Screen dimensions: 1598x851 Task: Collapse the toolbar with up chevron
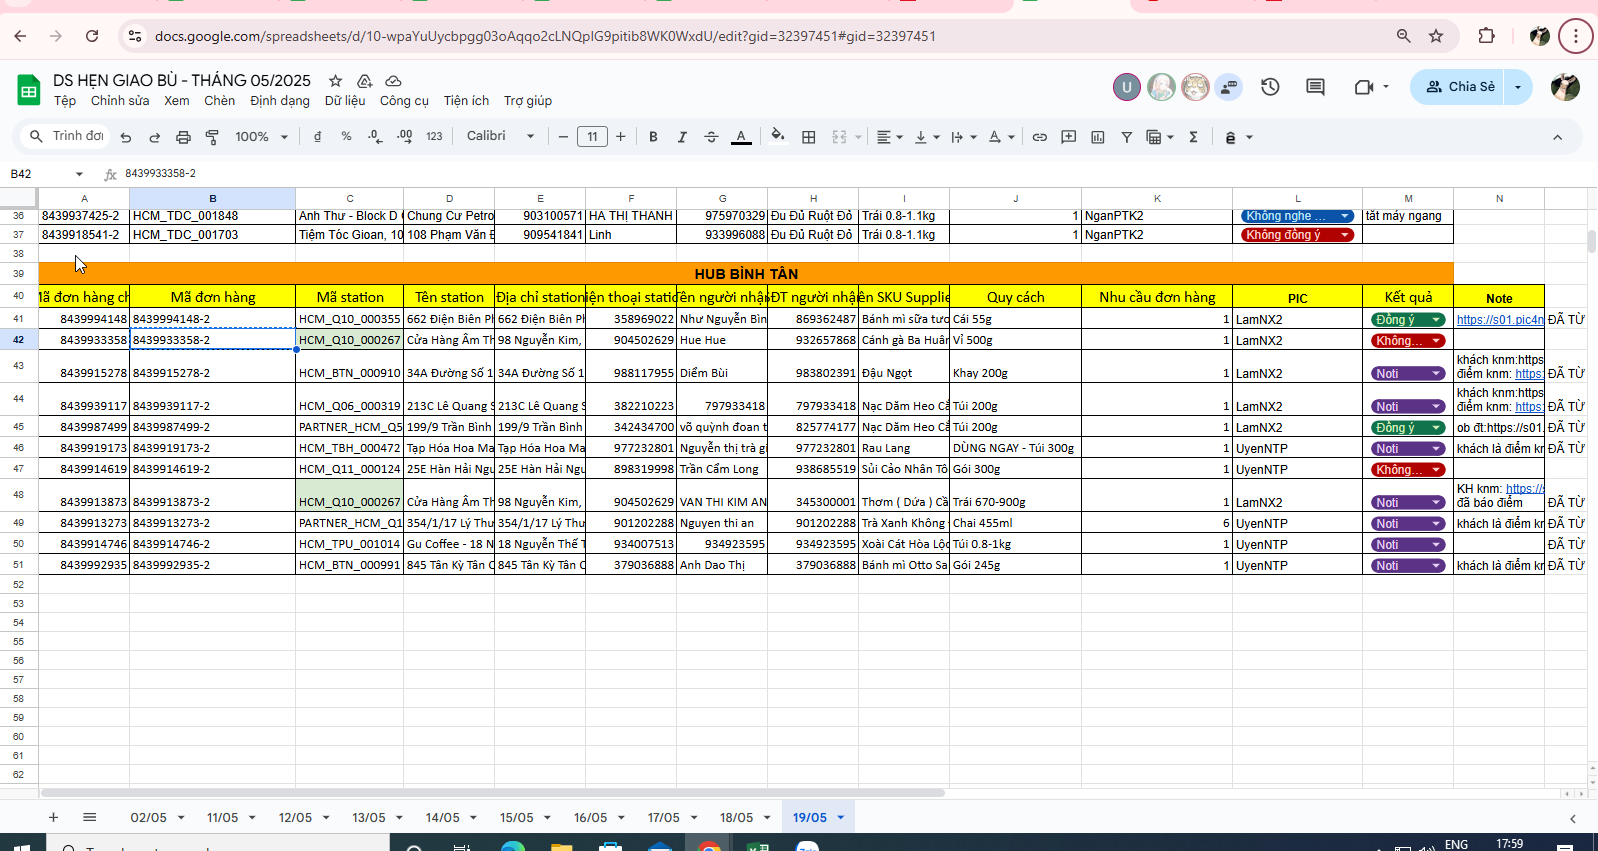pos(1557,137)
